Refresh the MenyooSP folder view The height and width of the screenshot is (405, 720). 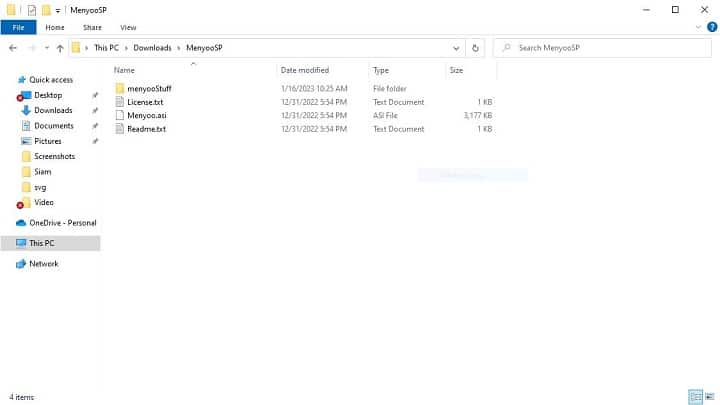[475, 48]
